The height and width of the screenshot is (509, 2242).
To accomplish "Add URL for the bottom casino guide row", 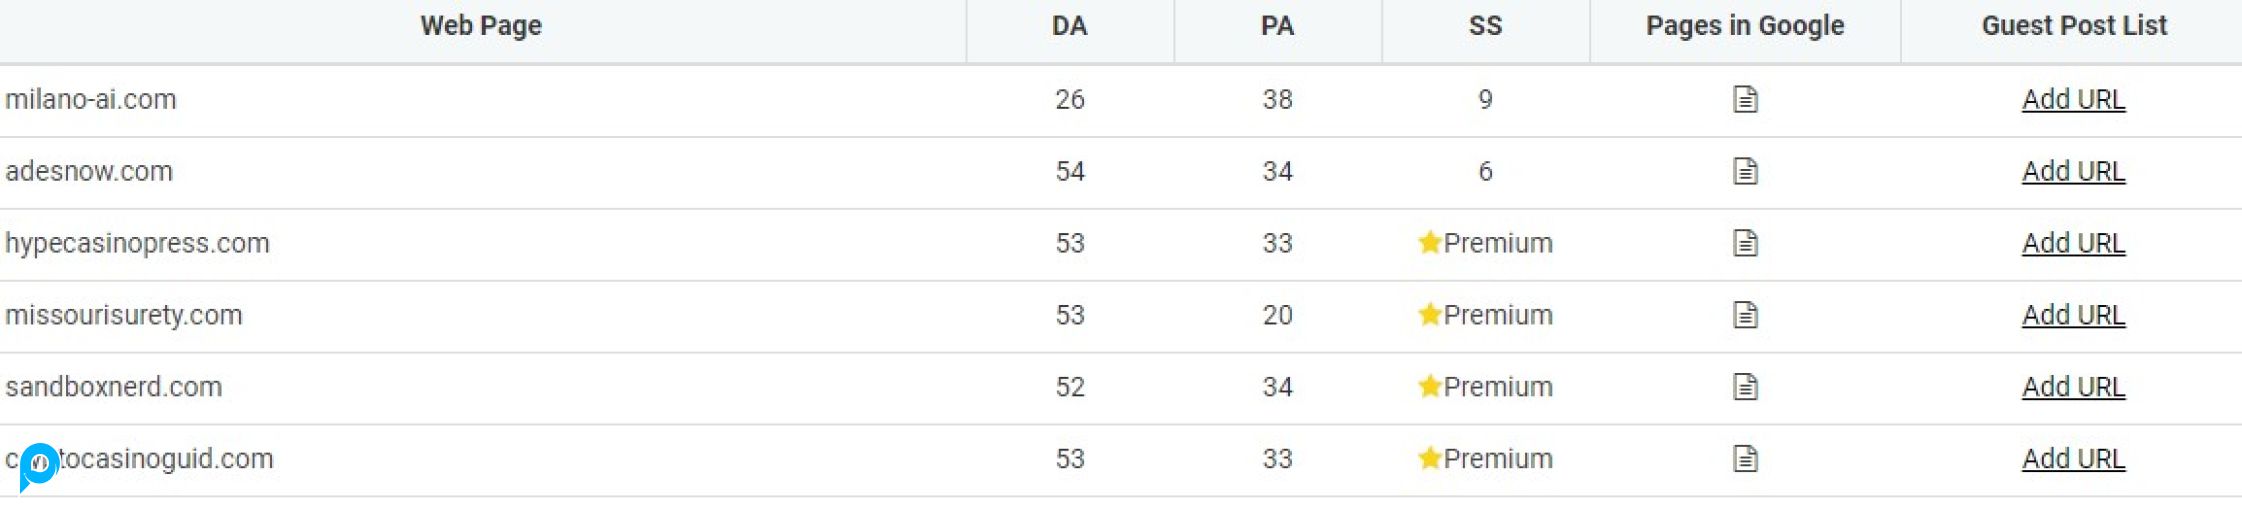I will (2073, 459).
